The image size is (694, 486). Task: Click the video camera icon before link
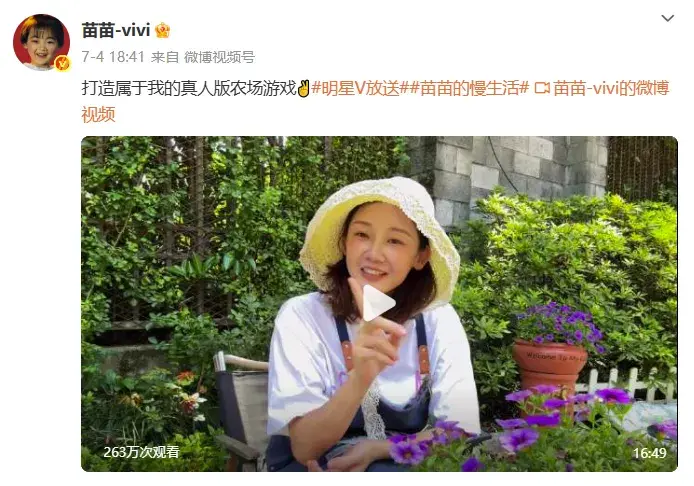[542, 88]
